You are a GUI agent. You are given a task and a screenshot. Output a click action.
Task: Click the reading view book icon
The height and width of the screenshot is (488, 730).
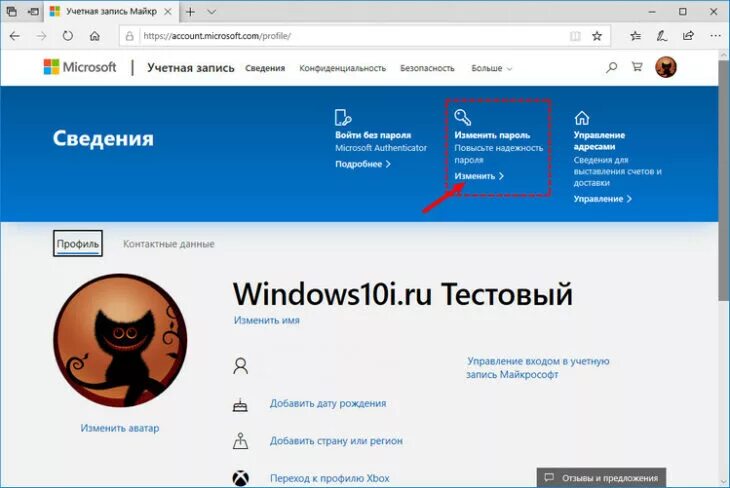(x=575, y=36)
